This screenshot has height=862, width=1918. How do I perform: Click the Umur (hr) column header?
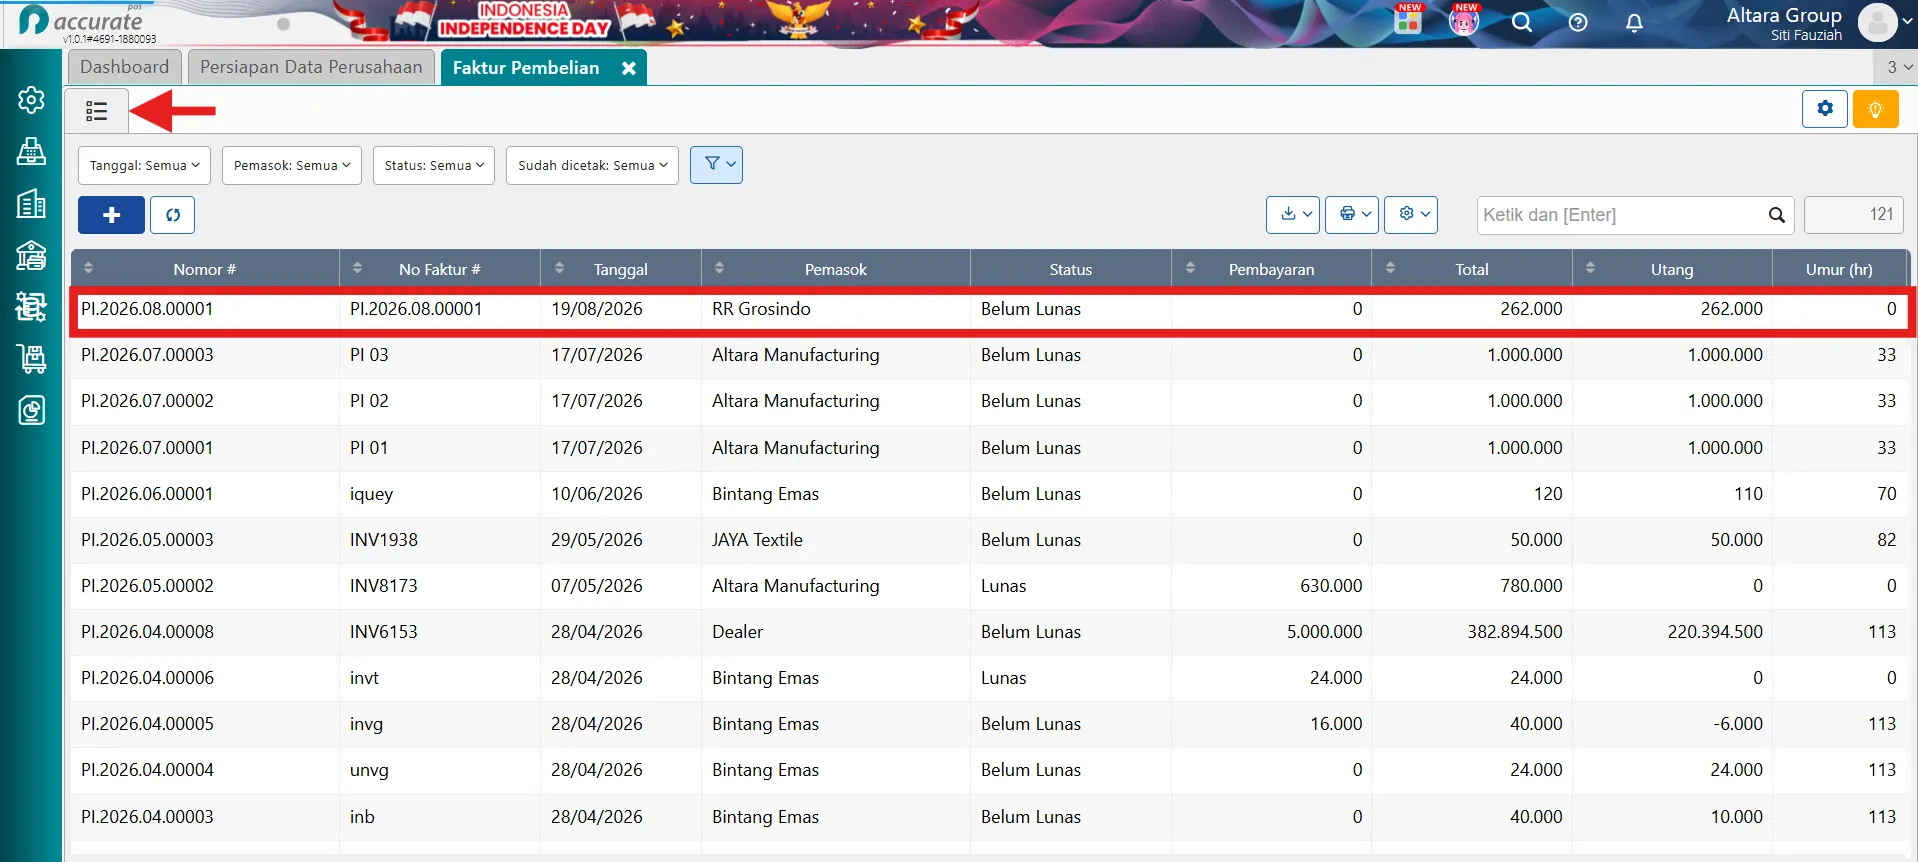pyautogui.click(x=1839, y=269)
